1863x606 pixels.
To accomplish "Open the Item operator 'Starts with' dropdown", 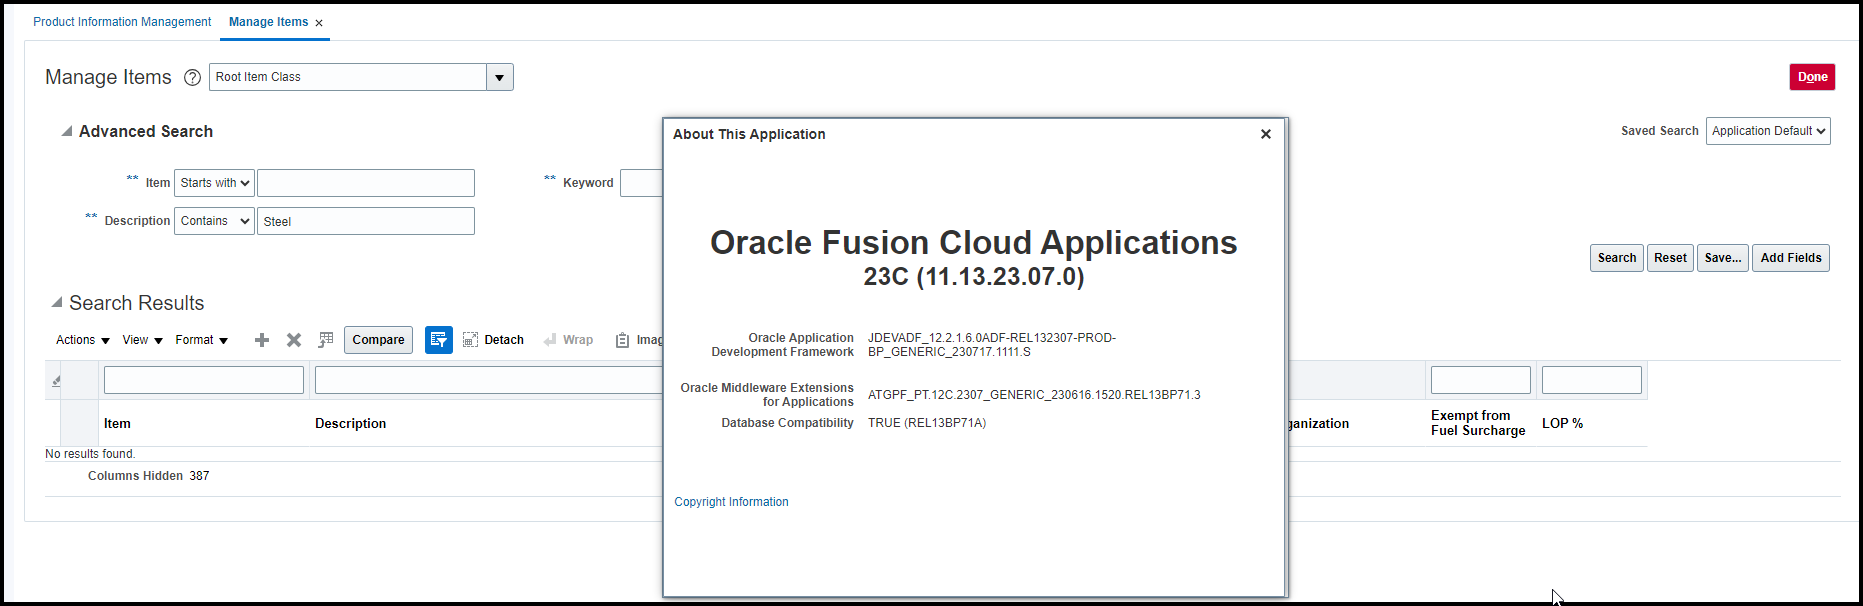I will click(214, 183).
